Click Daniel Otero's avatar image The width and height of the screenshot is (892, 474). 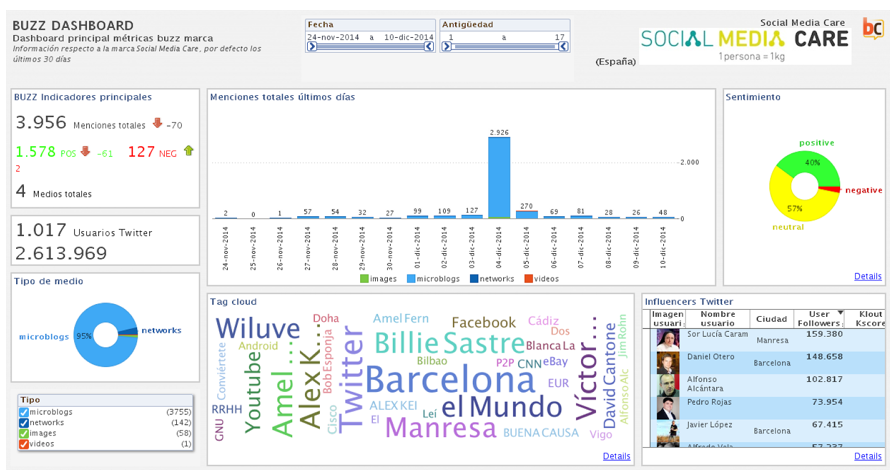(x=667, y=362)
